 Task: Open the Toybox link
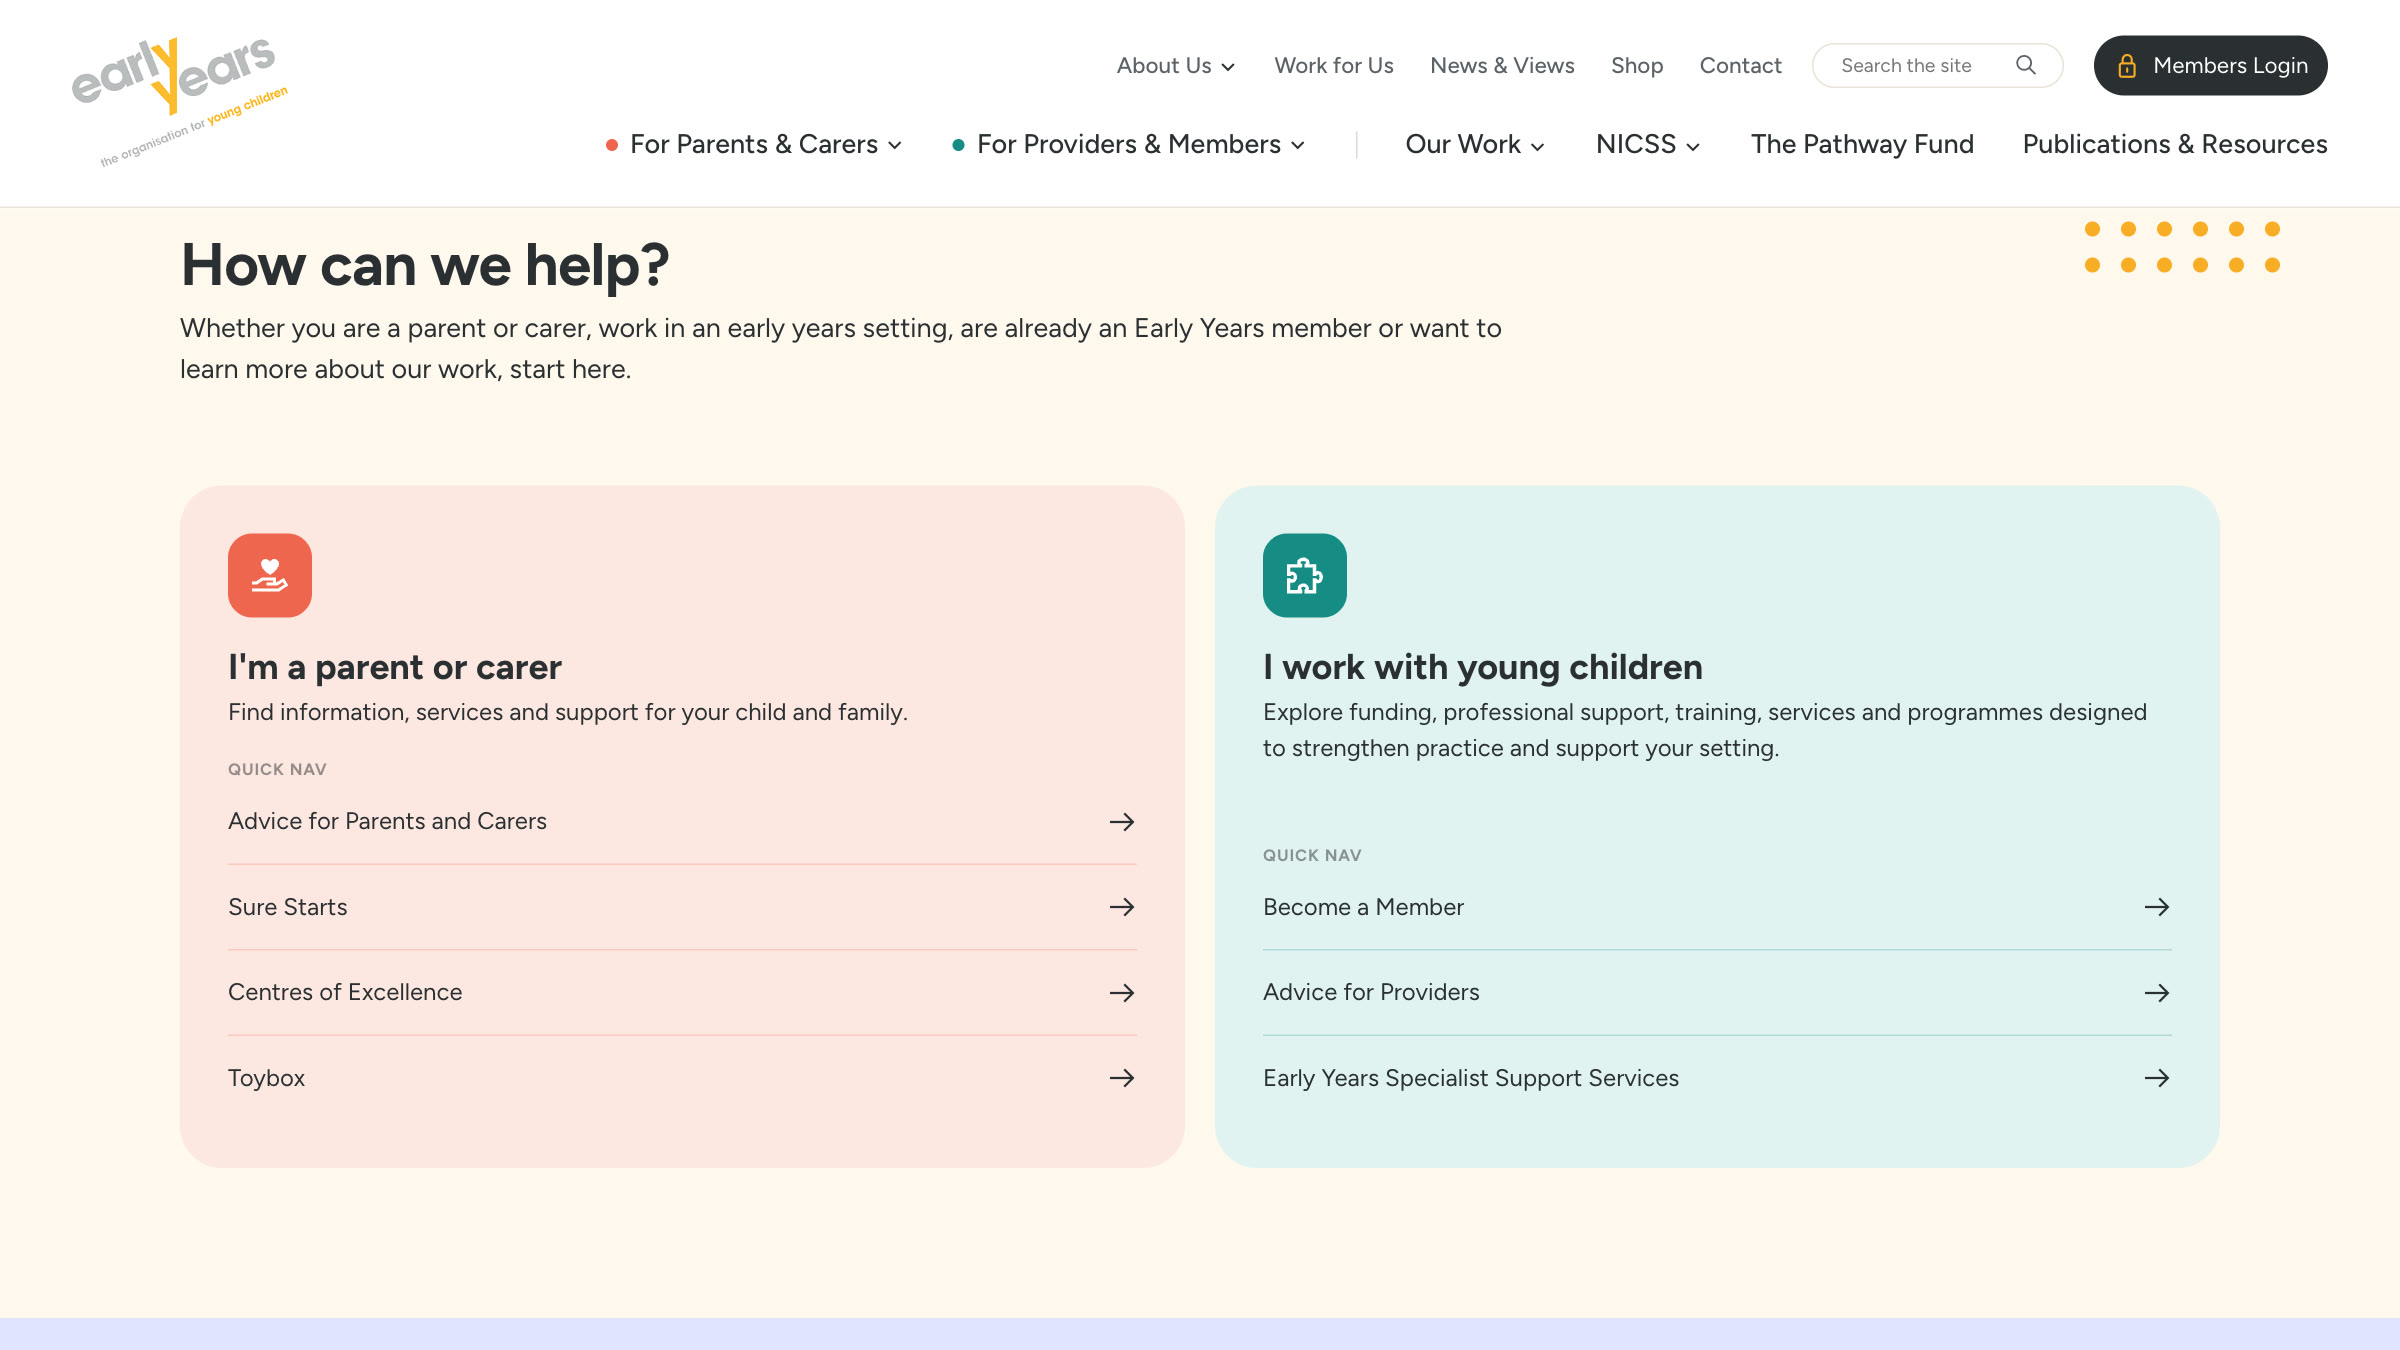click(266, 1078)
